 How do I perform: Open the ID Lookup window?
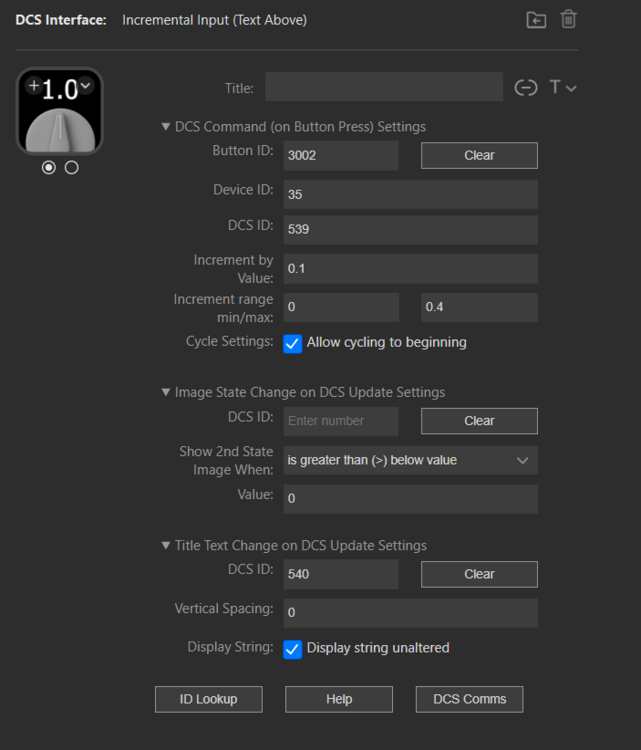coord(209,699)
